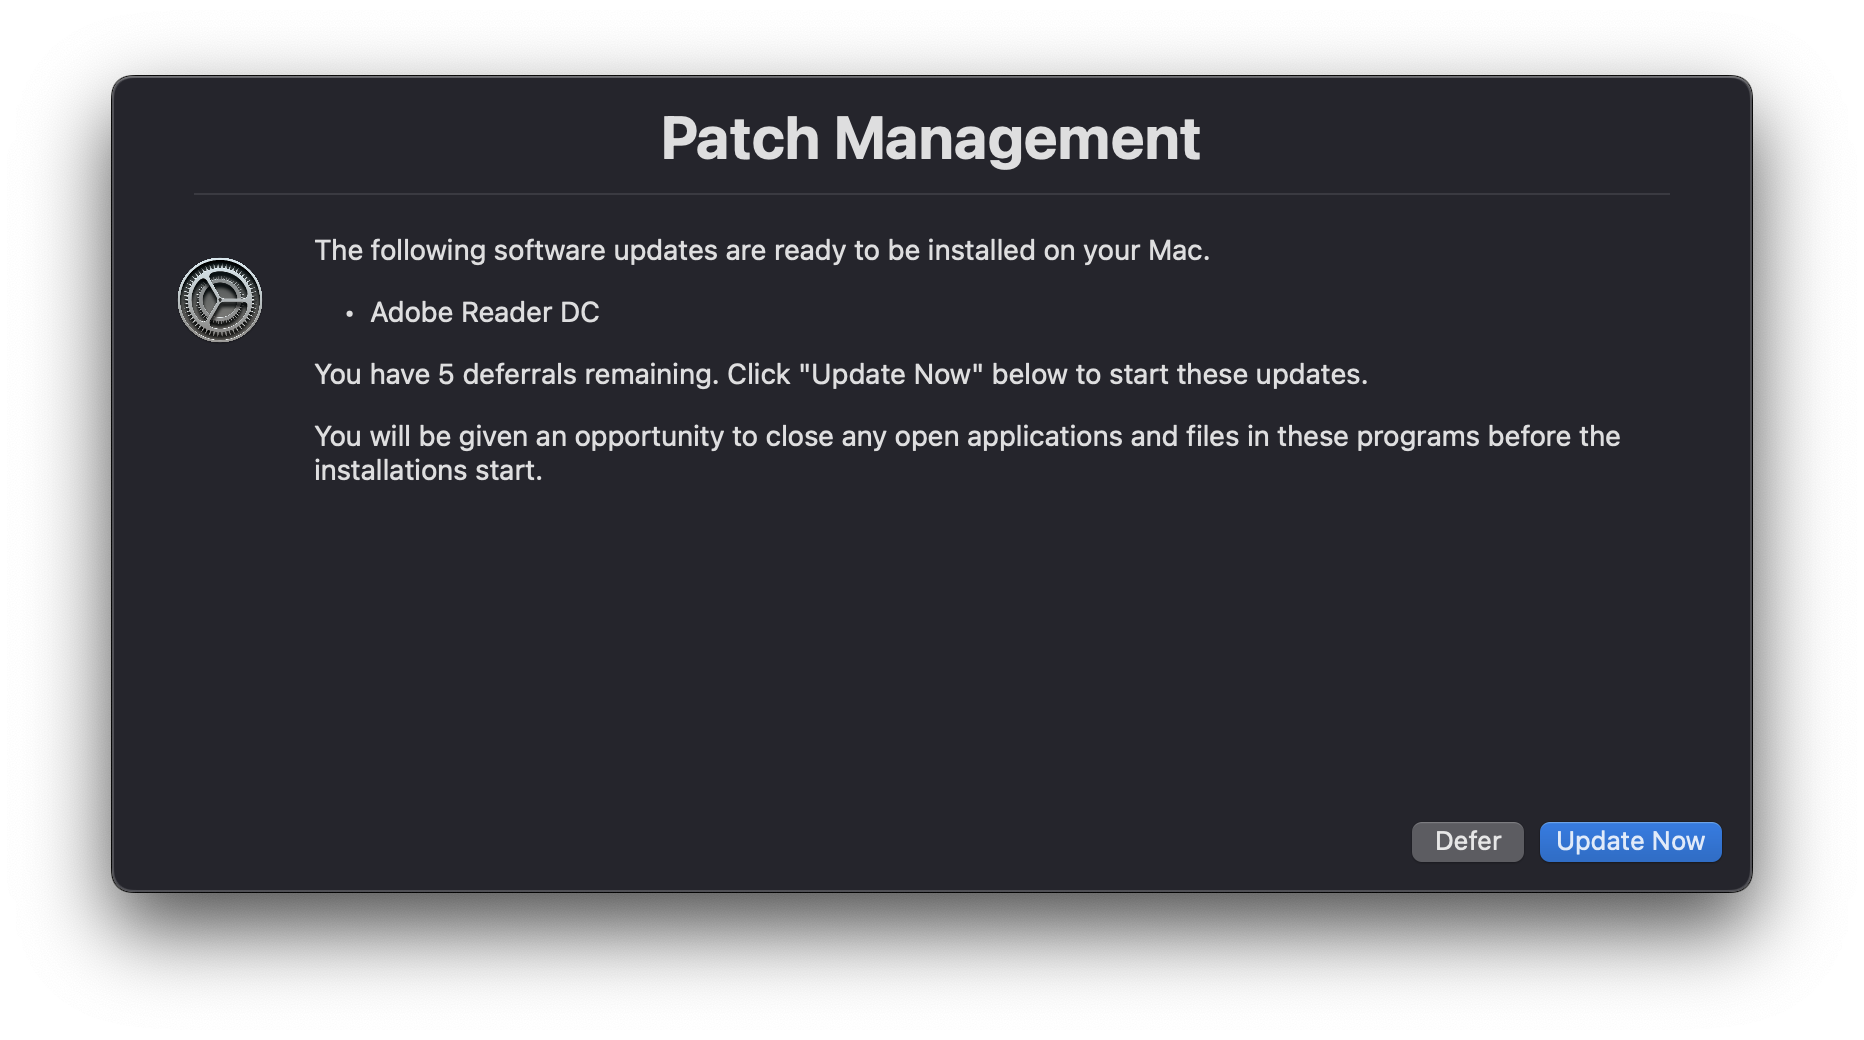Select the deferrals remaining message

(x=842, y=374)
